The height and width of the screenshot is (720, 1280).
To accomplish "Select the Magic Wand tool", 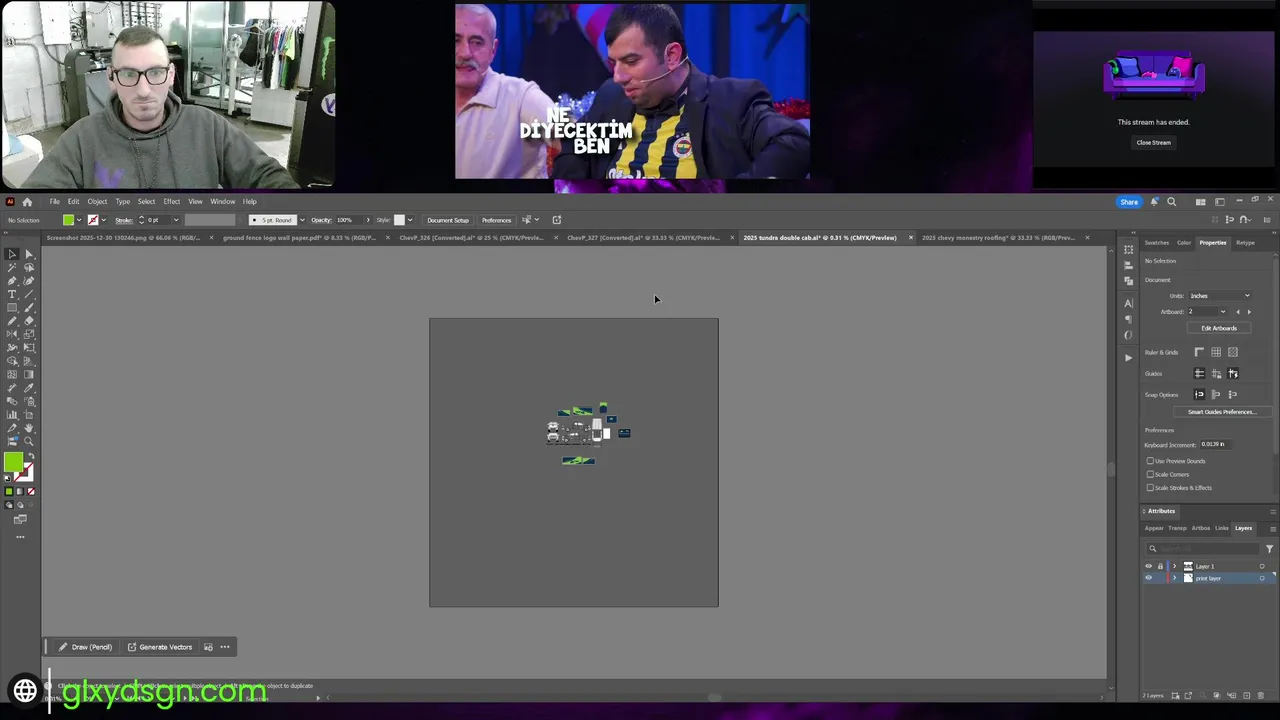I will [12, 266].
